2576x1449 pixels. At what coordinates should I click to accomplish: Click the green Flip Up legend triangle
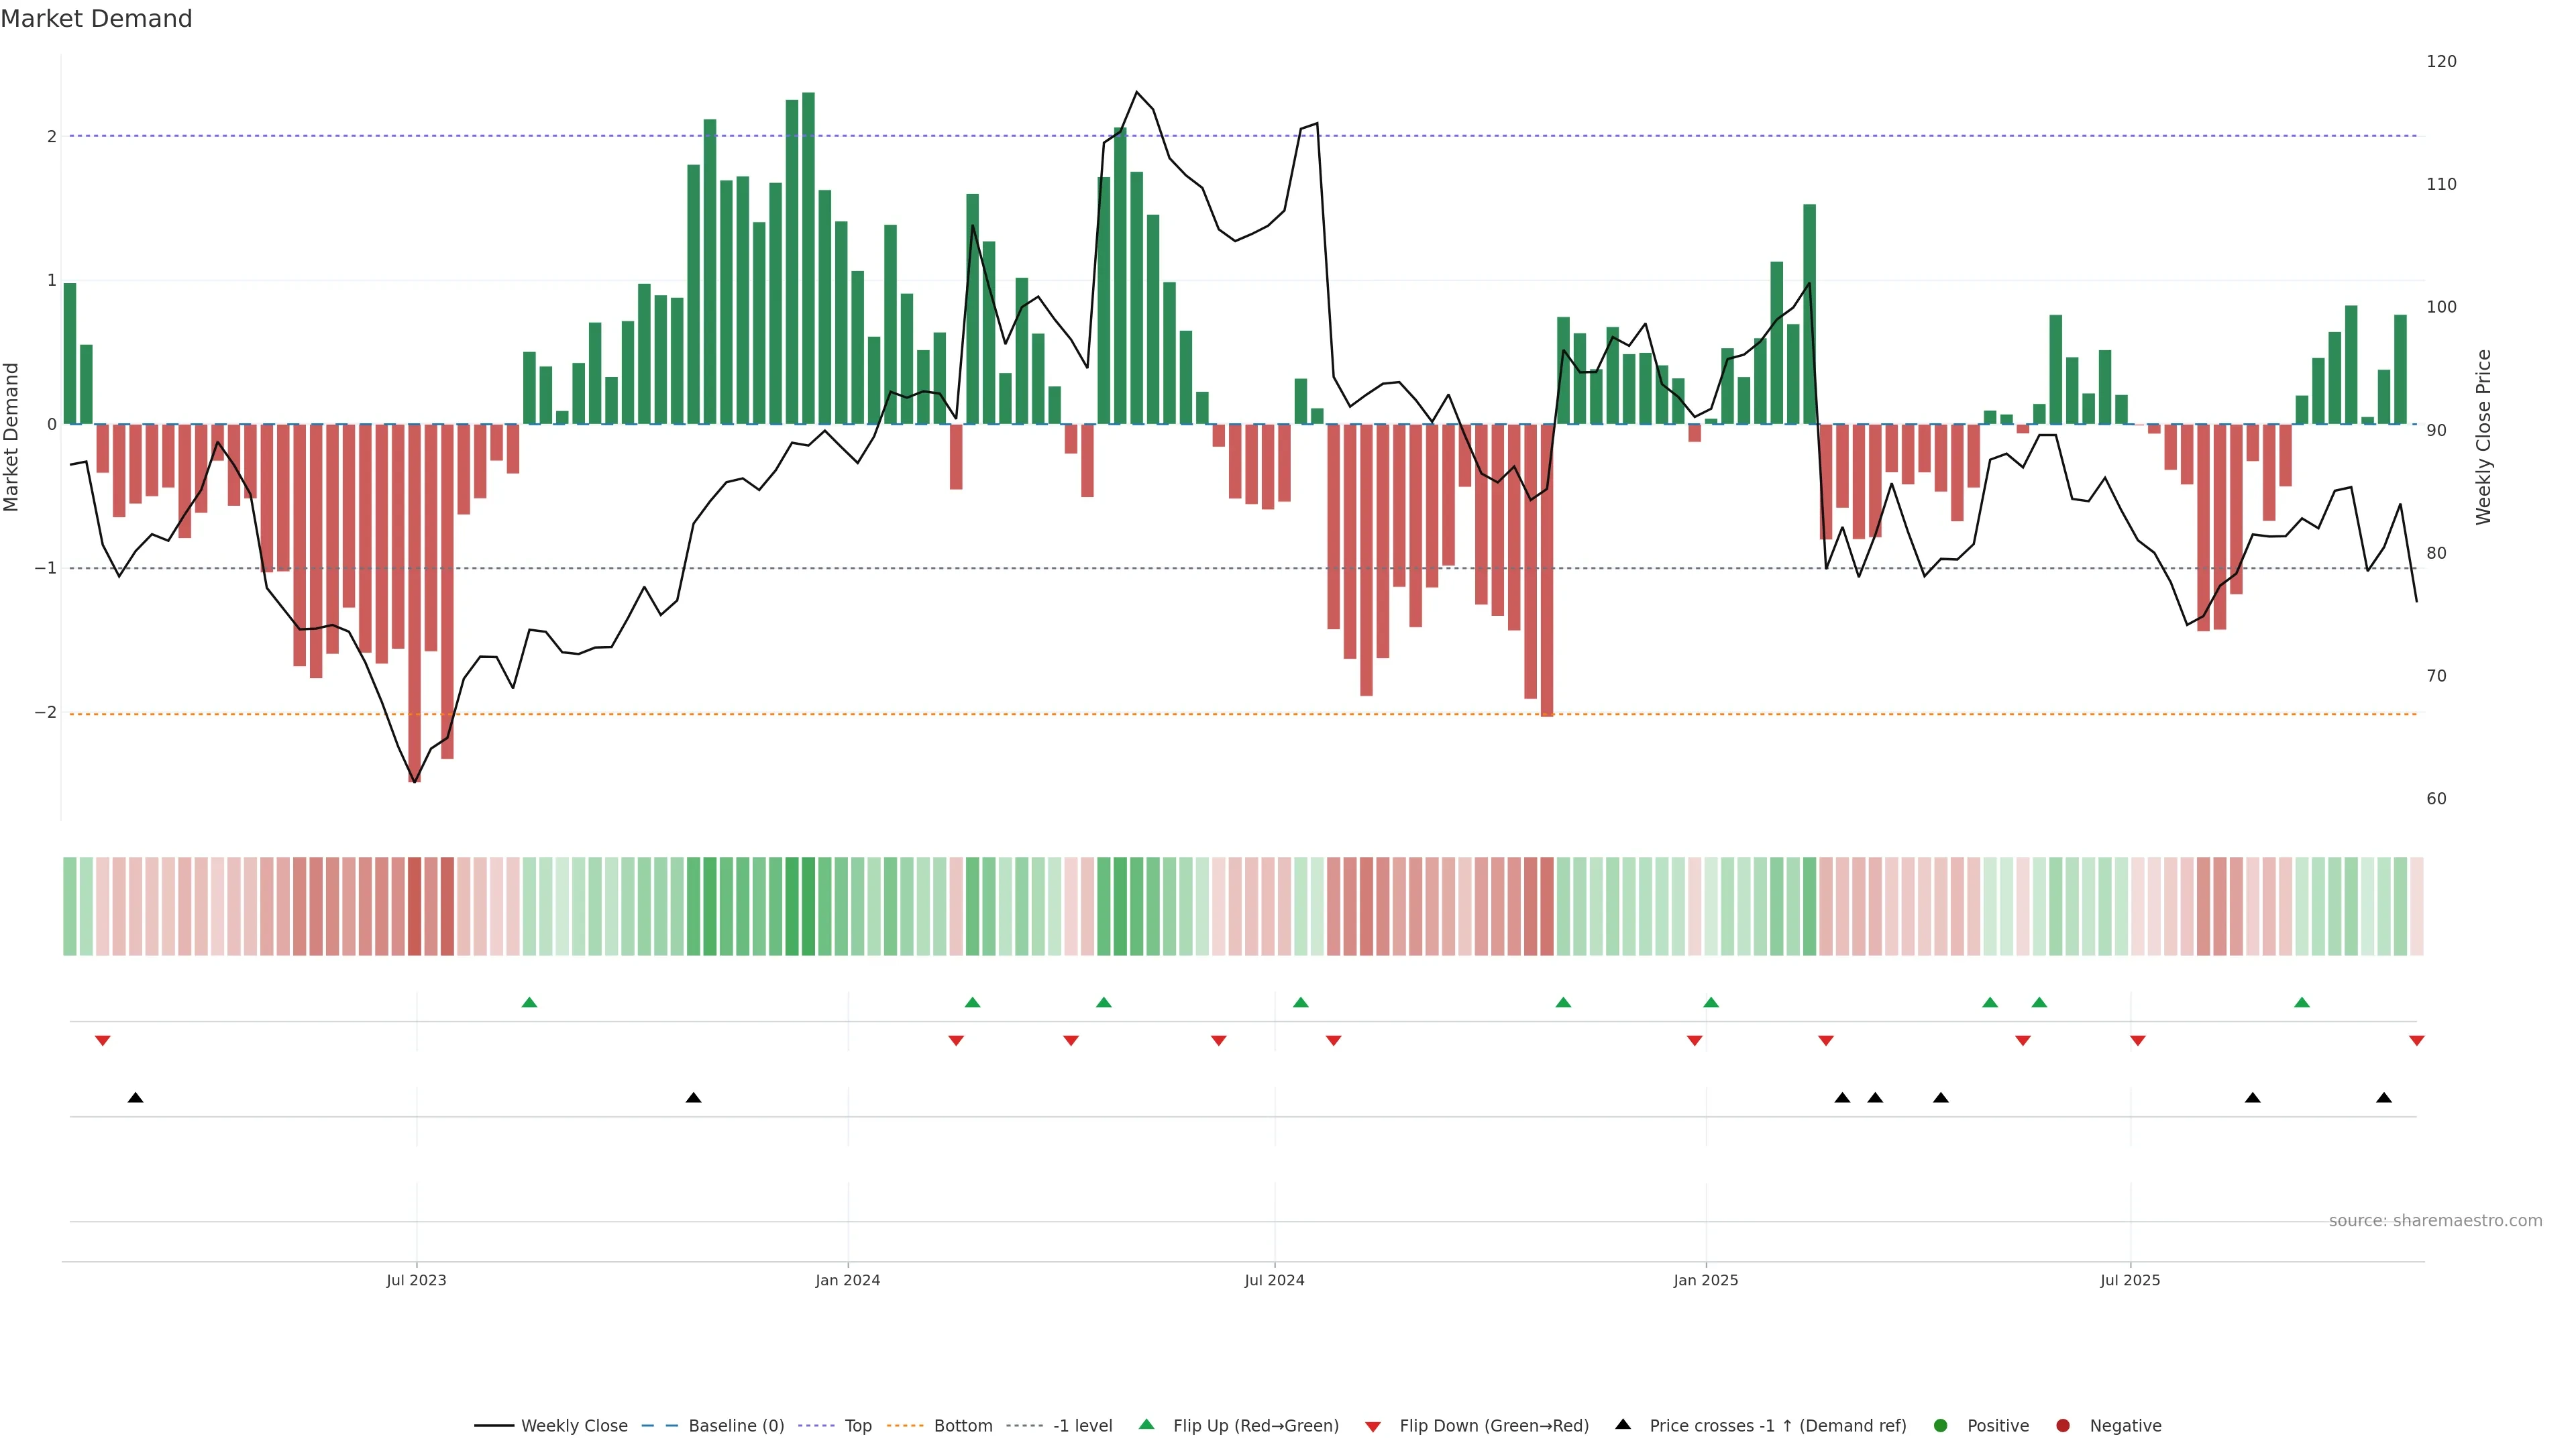click(x=1146, y=1424)
